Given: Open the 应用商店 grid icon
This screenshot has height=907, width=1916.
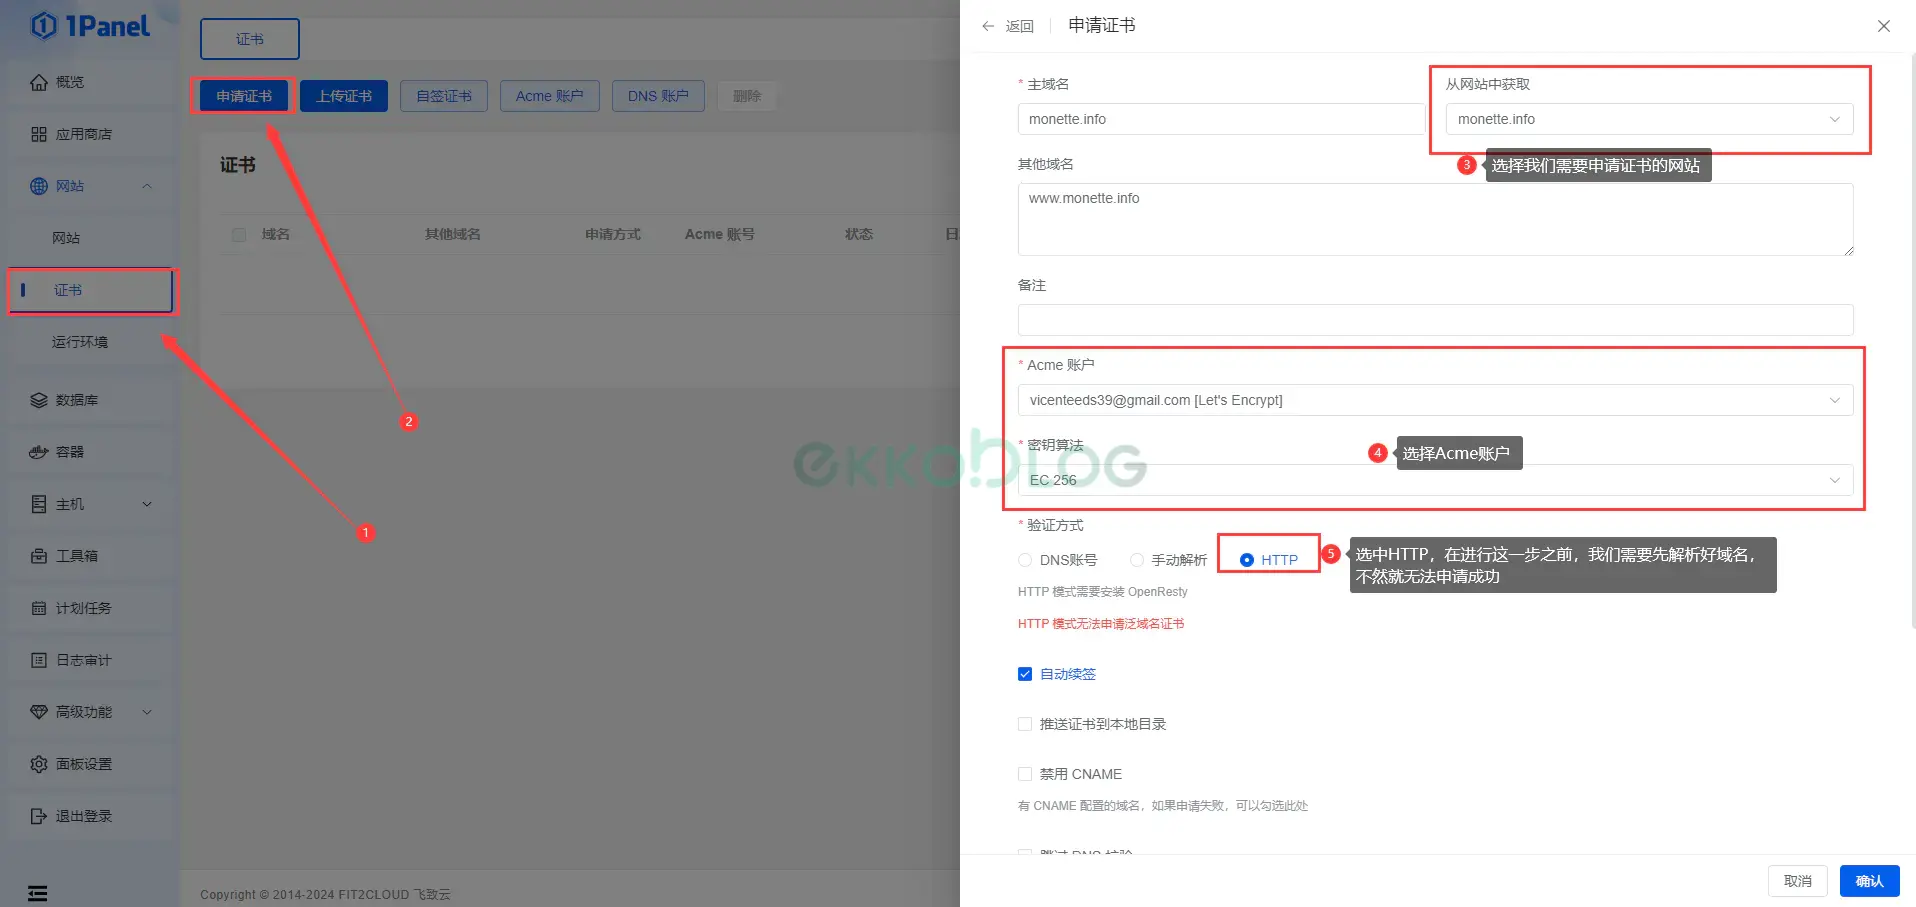Looking at the screenshot, I should (x=39, y=134).
